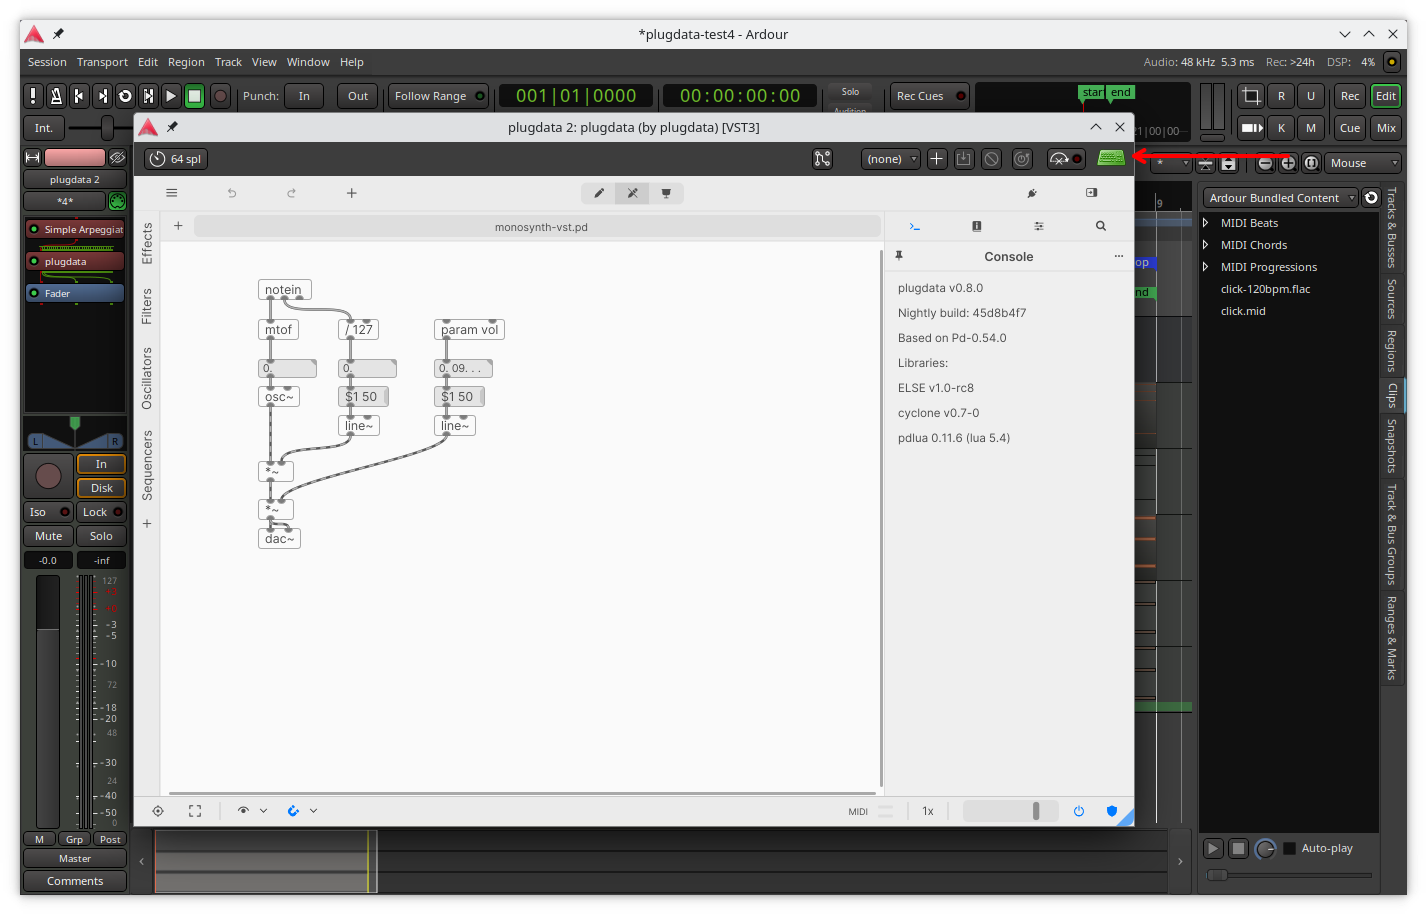Add a new preset with plus icon
The image size is (1427, 915).
937,159
